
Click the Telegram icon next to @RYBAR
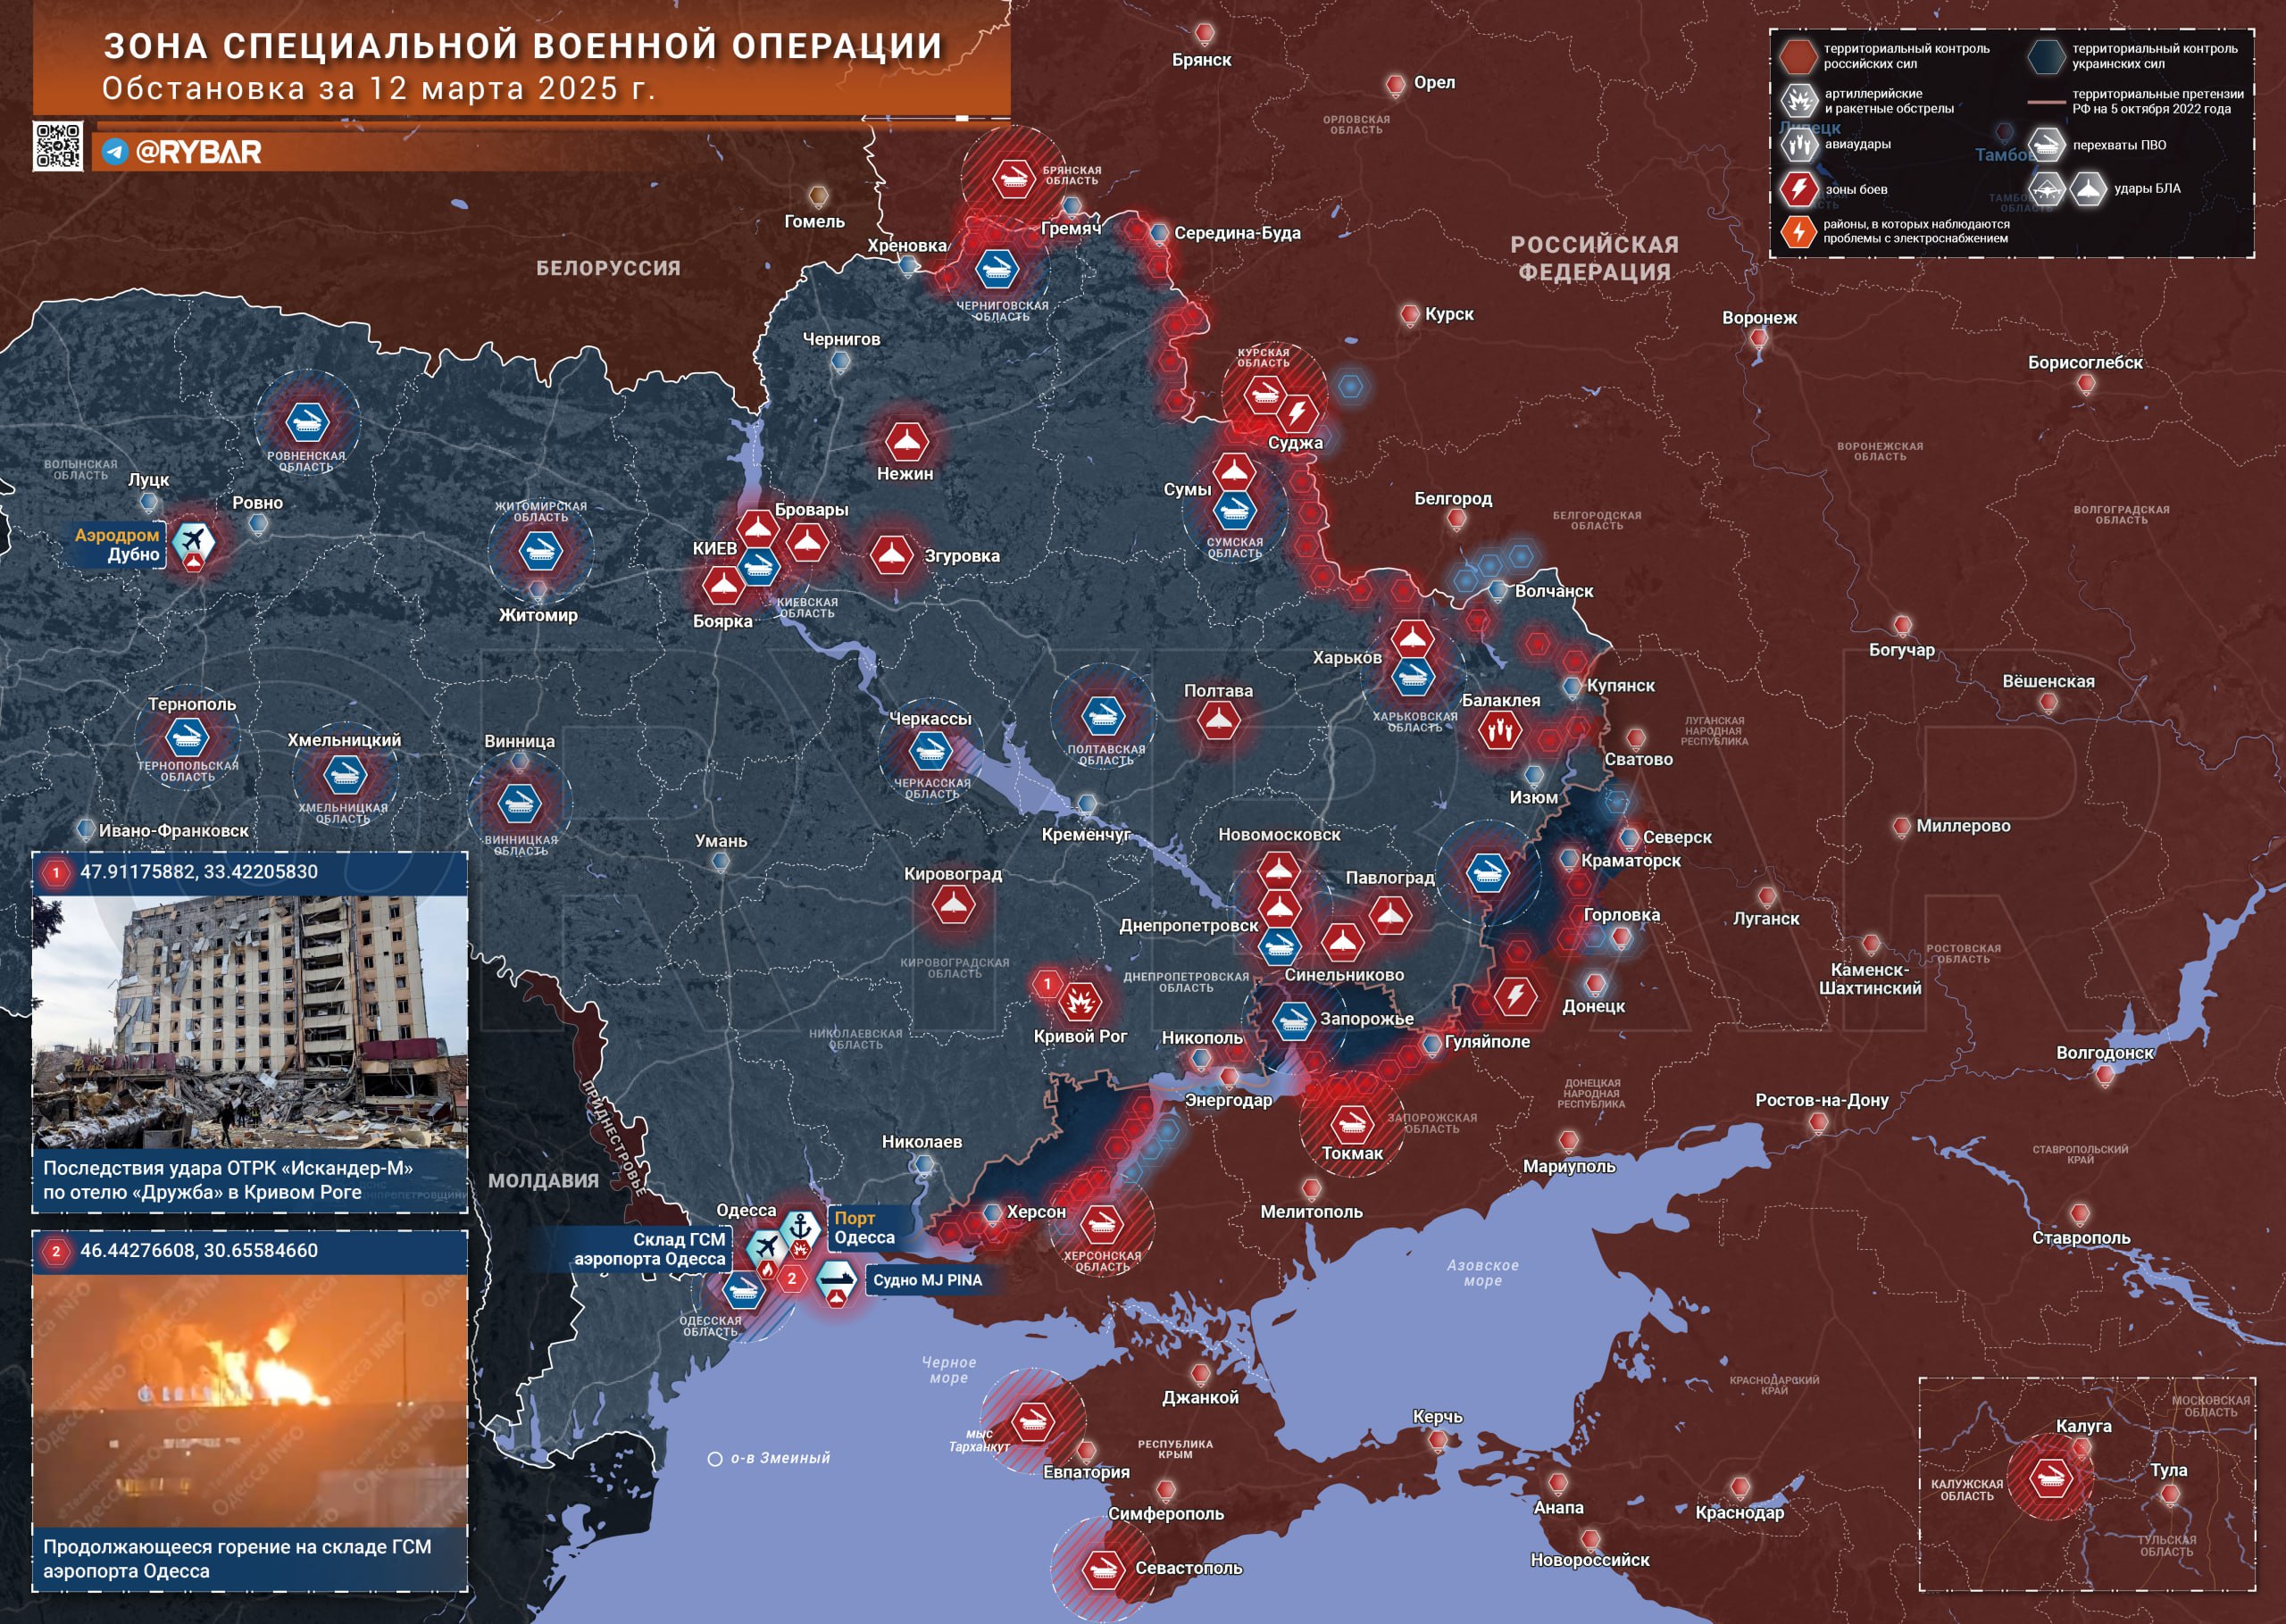[115, 151]
